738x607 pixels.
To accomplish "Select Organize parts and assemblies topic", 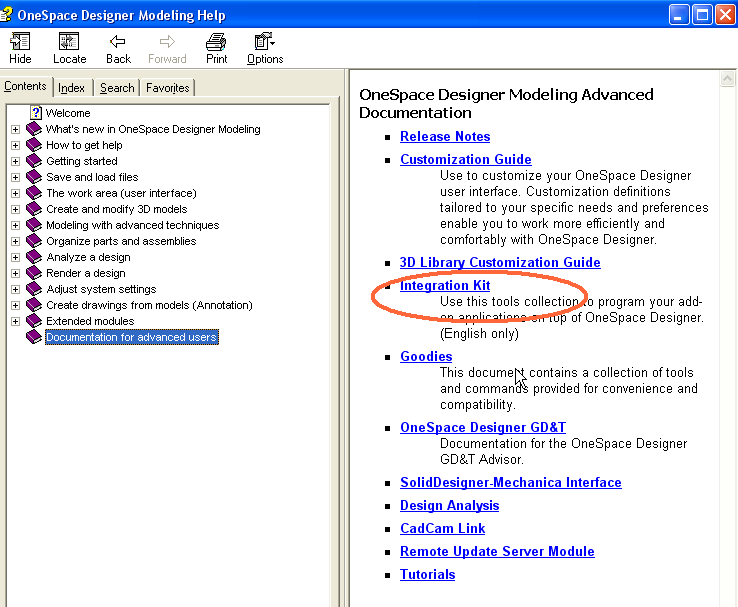I will pos(121,241).
